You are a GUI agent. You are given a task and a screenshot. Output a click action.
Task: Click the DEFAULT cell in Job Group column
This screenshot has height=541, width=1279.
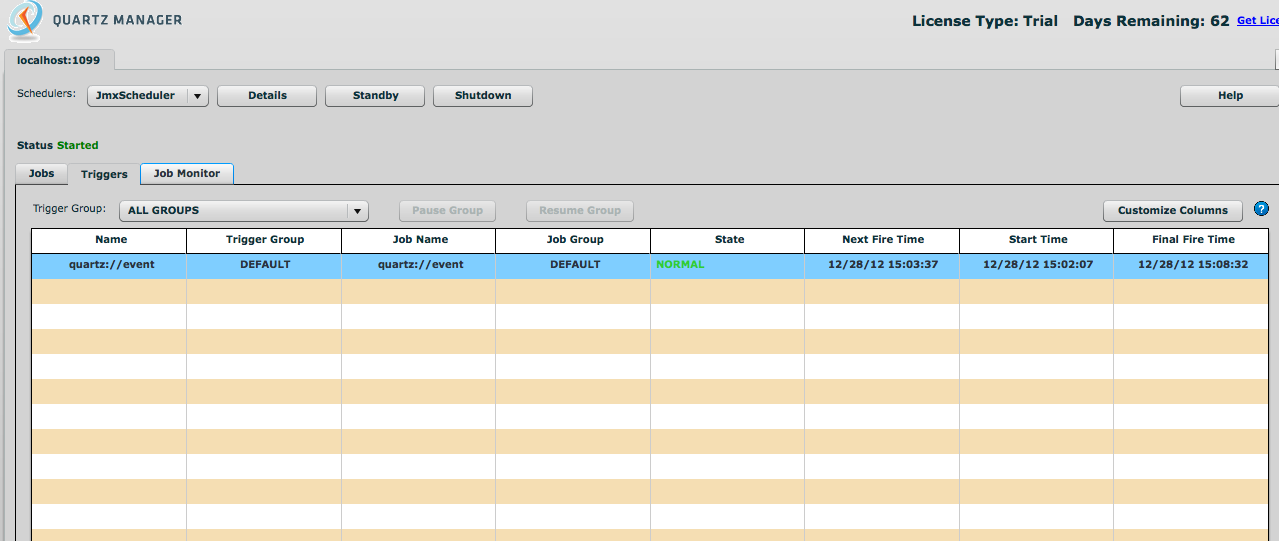tap(574, 265)
